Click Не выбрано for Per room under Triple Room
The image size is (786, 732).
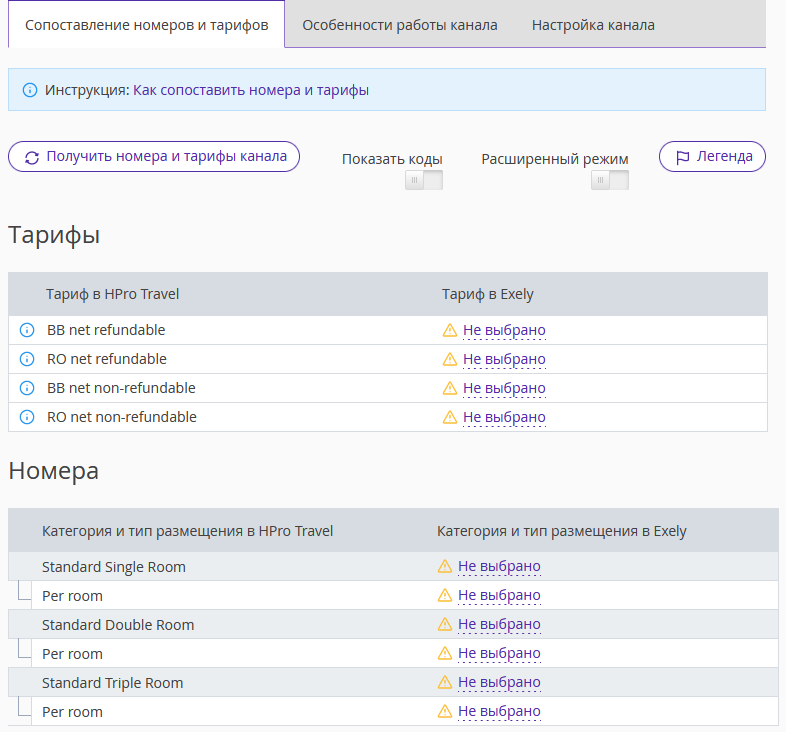(x=499, y=712)
